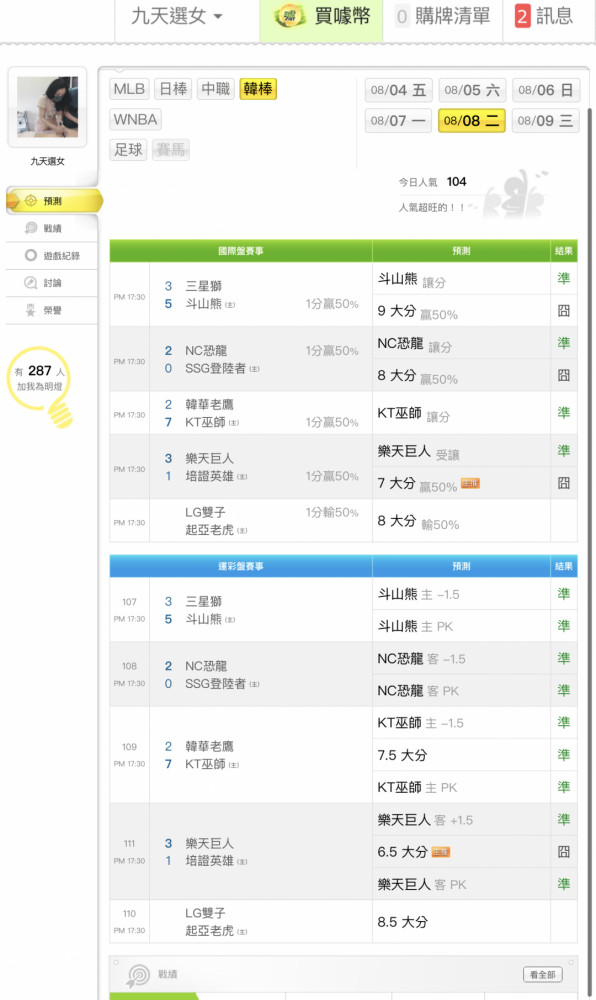Select the MLB league tab
The width and height of the screenshot is (596, 1000).
(x=129, y=89)
